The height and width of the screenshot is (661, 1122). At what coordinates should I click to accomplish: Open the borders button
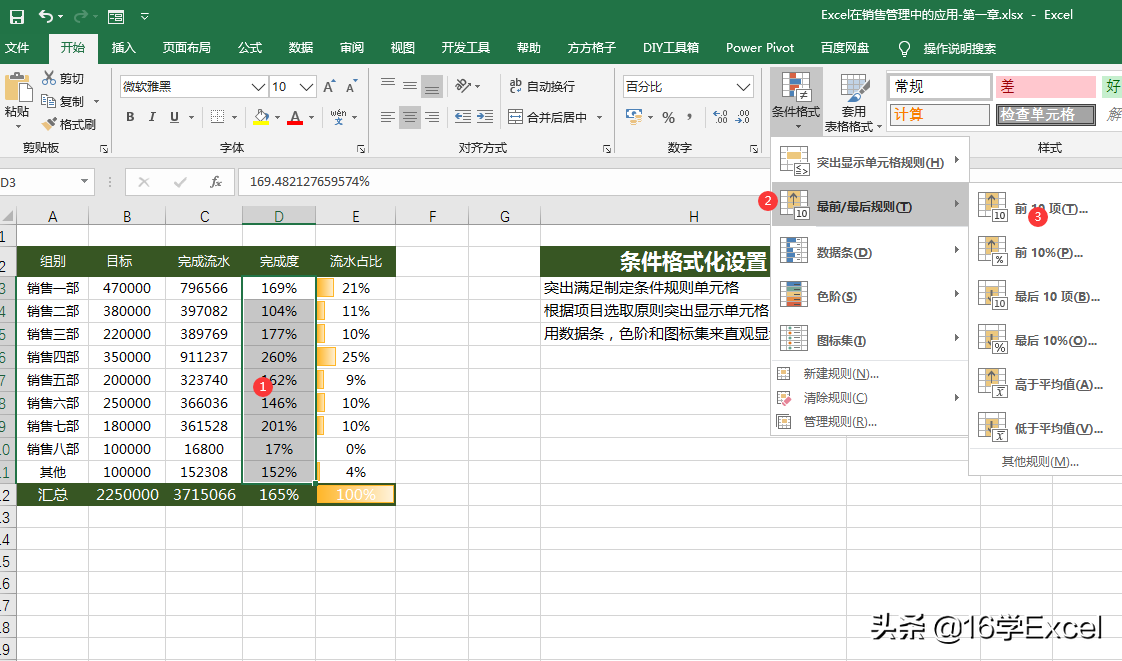point(218,117)
